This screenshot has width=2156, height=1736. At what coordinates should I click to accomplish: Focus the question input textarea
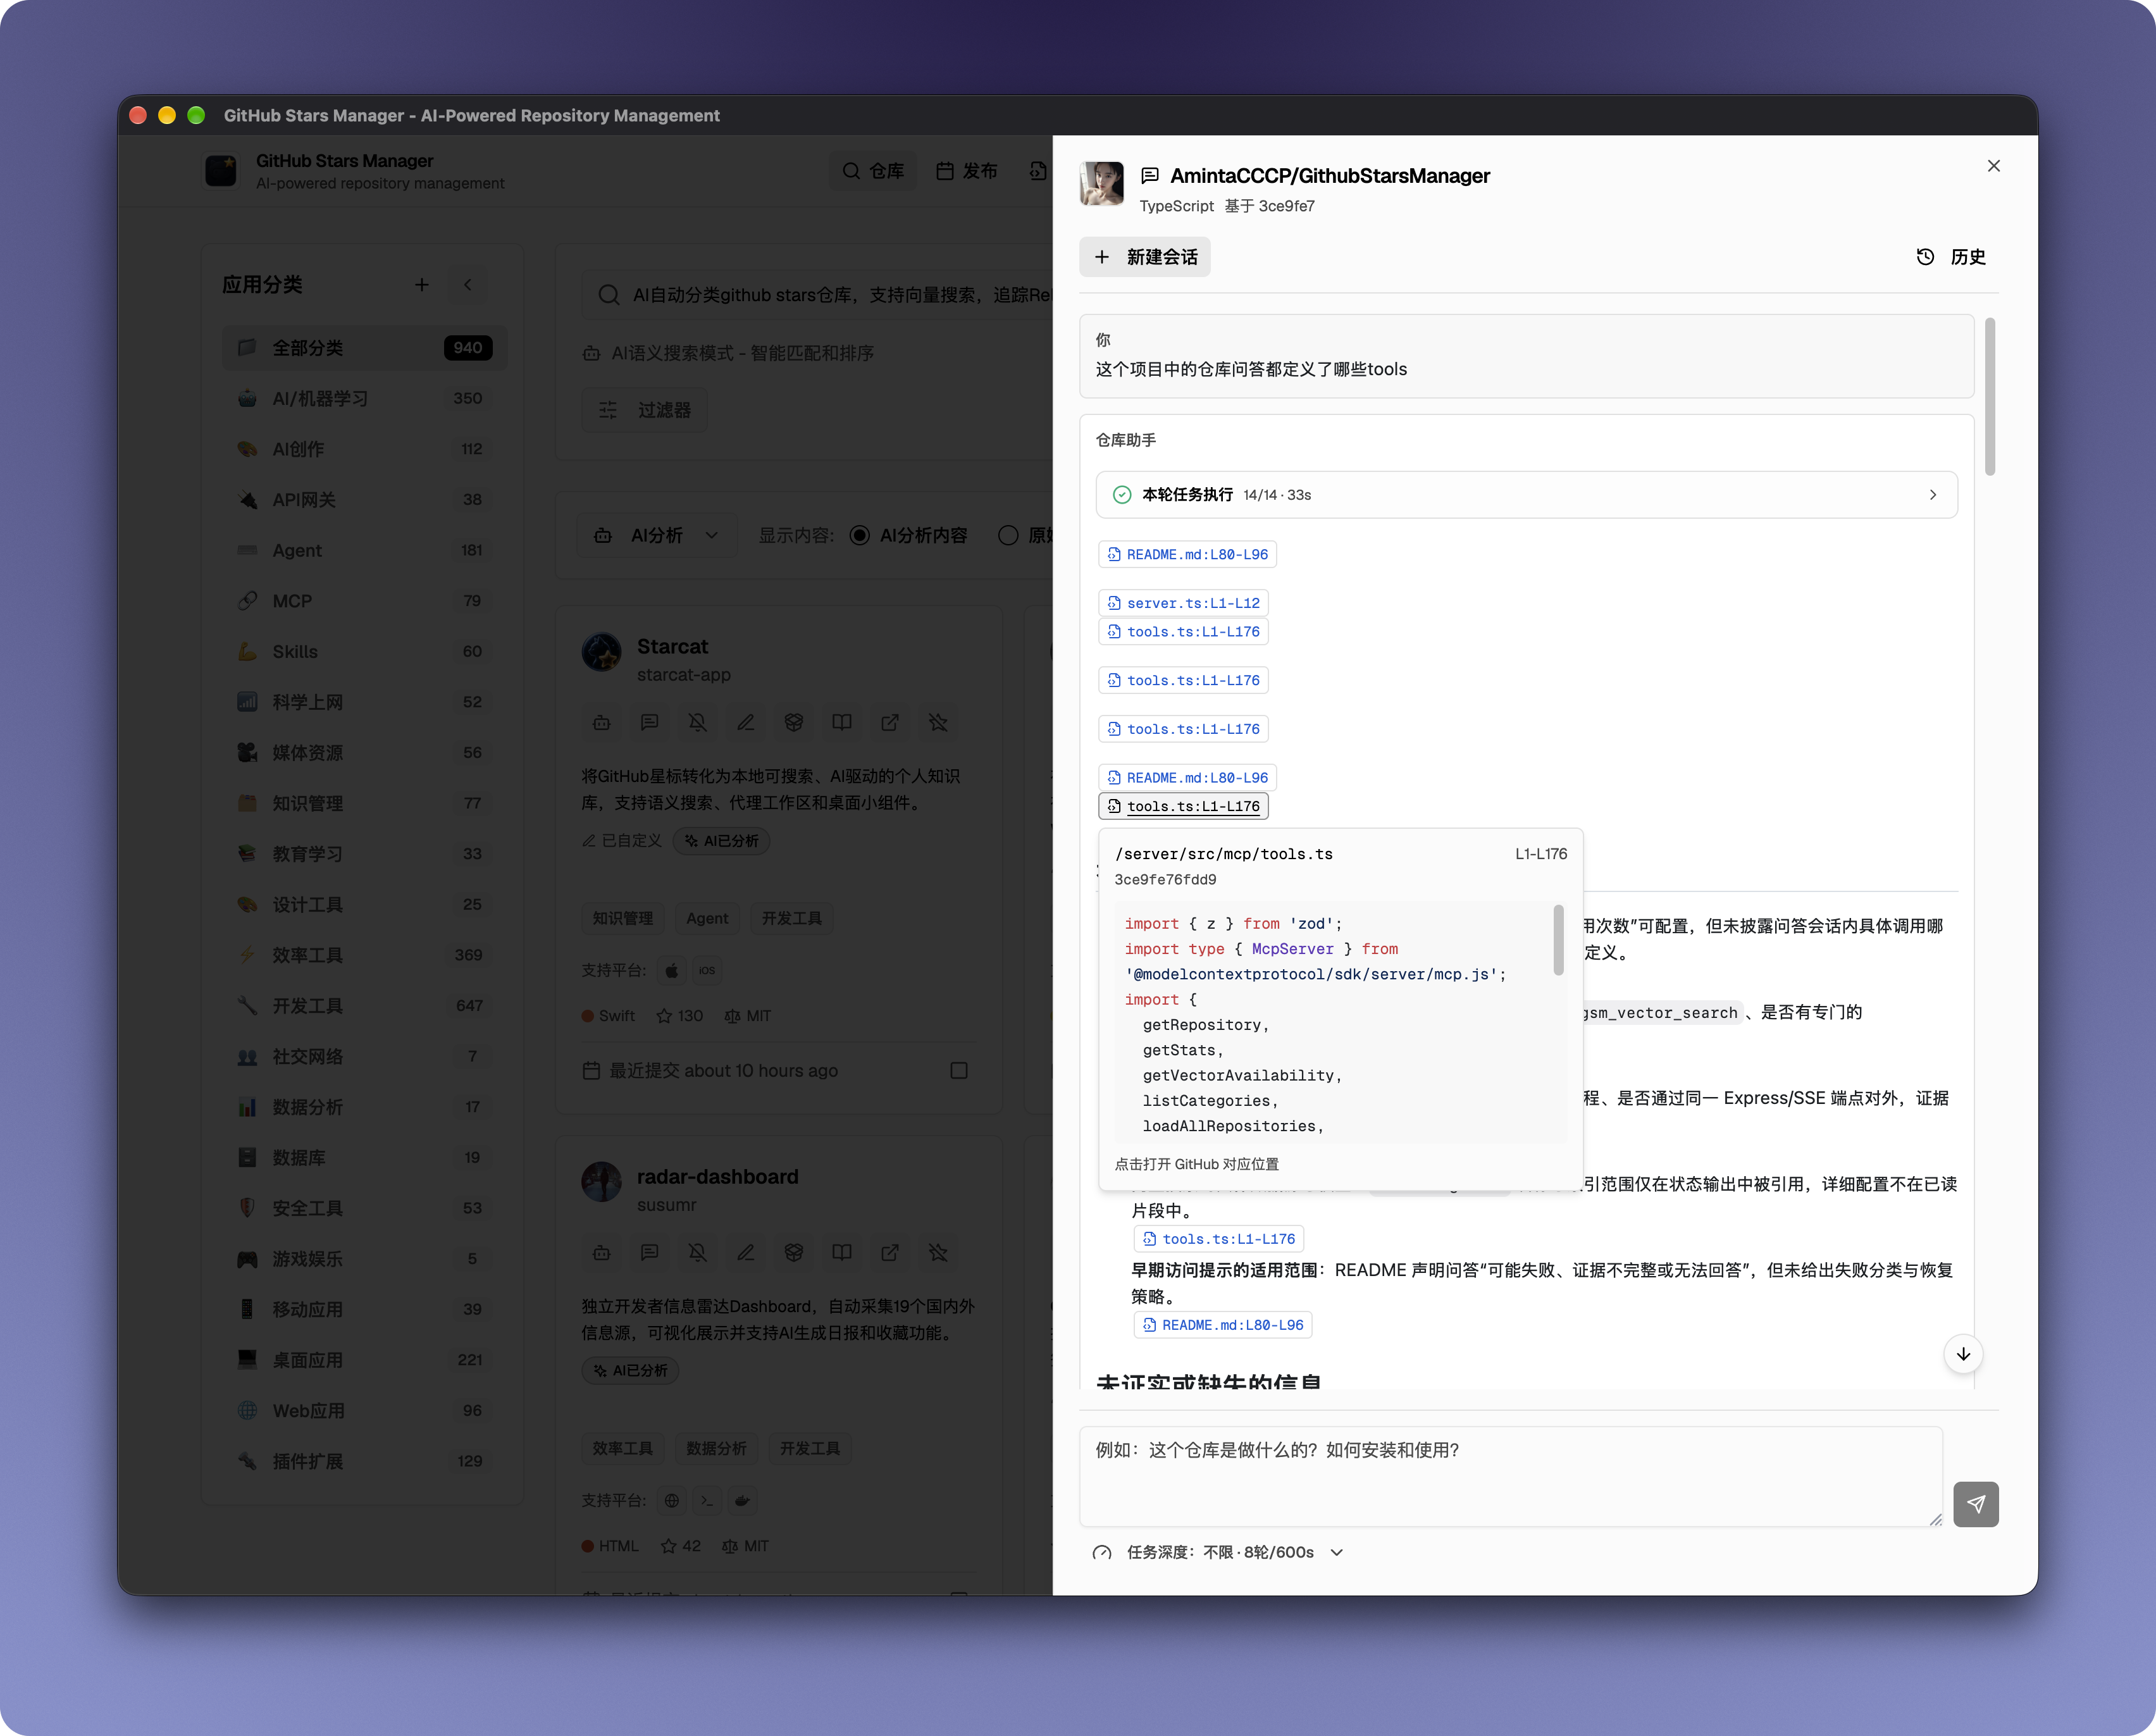[x=1510, y=1476]
